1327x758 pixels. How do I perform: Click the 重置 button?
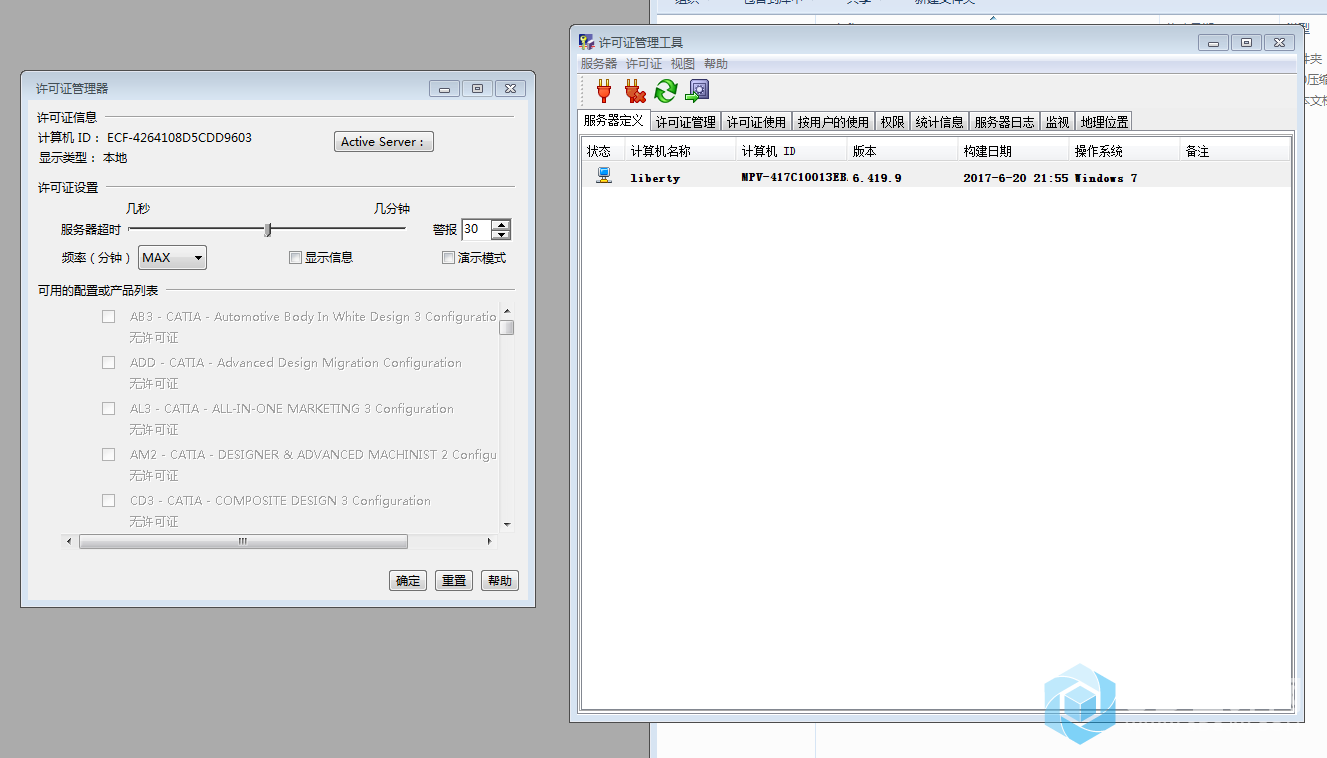(454, 581)
